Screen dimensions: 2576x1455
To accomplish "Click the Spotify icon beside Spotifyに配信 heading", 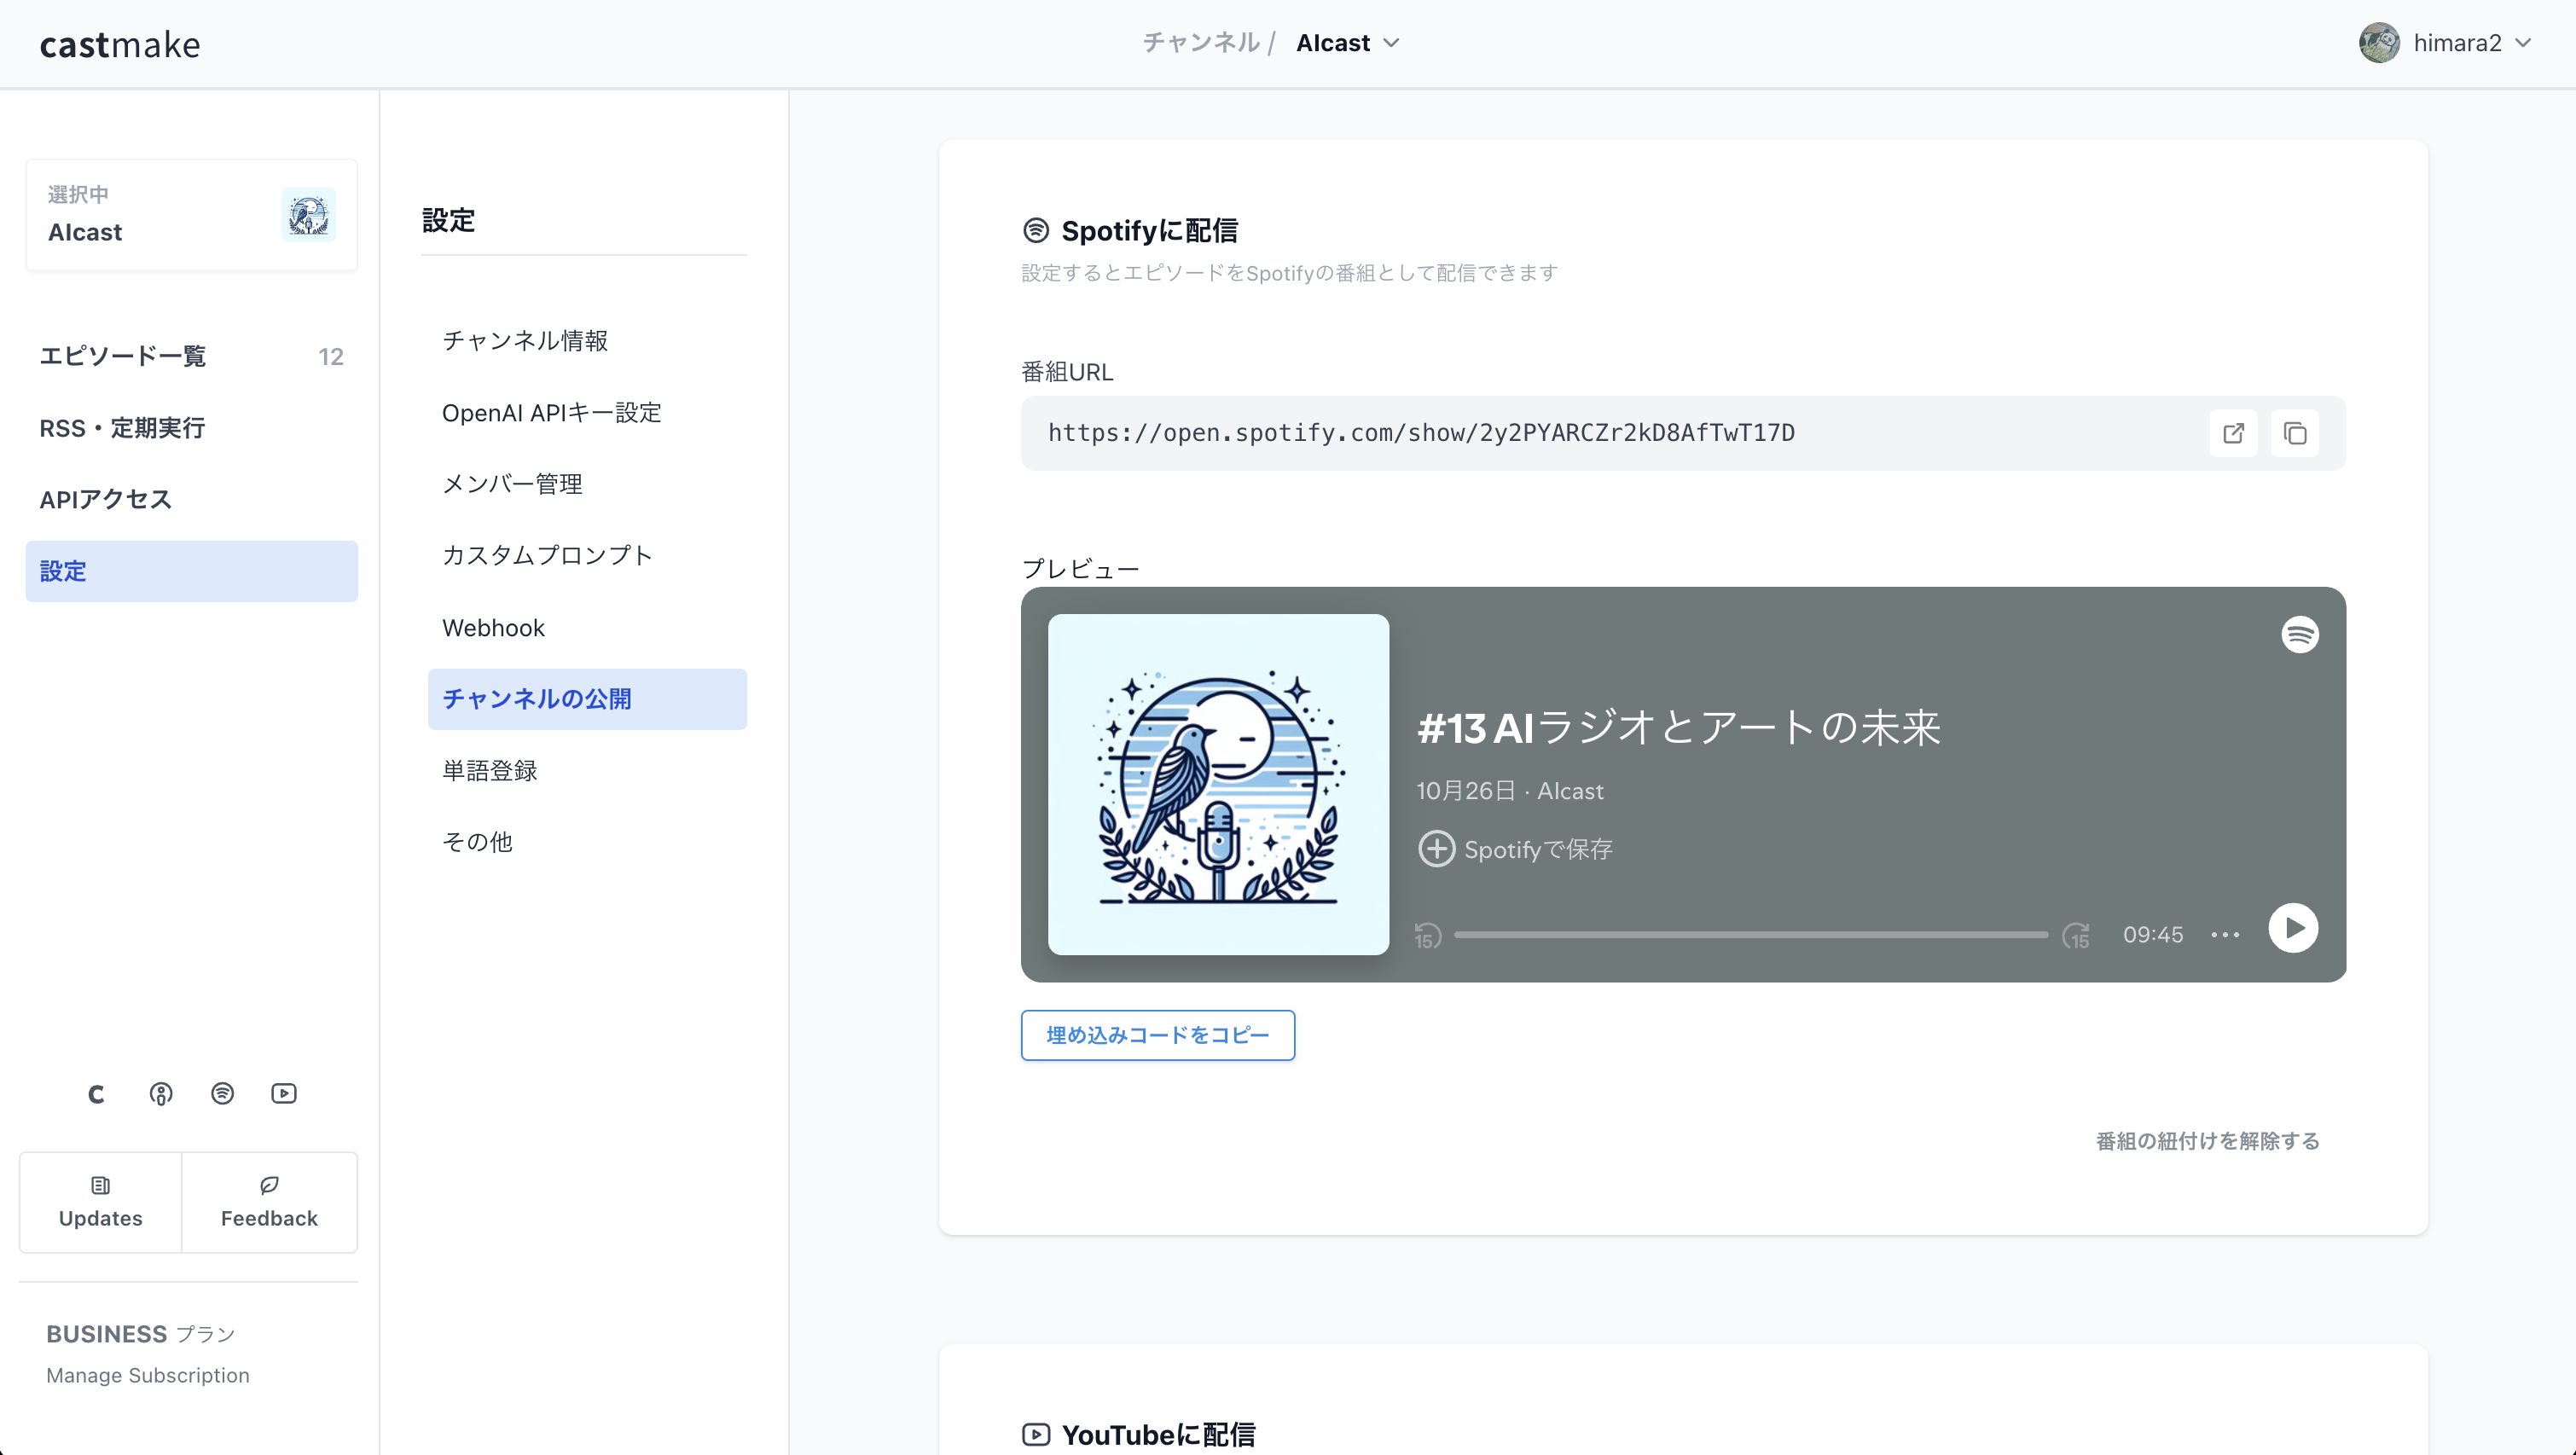I will tap(1035, 230).
